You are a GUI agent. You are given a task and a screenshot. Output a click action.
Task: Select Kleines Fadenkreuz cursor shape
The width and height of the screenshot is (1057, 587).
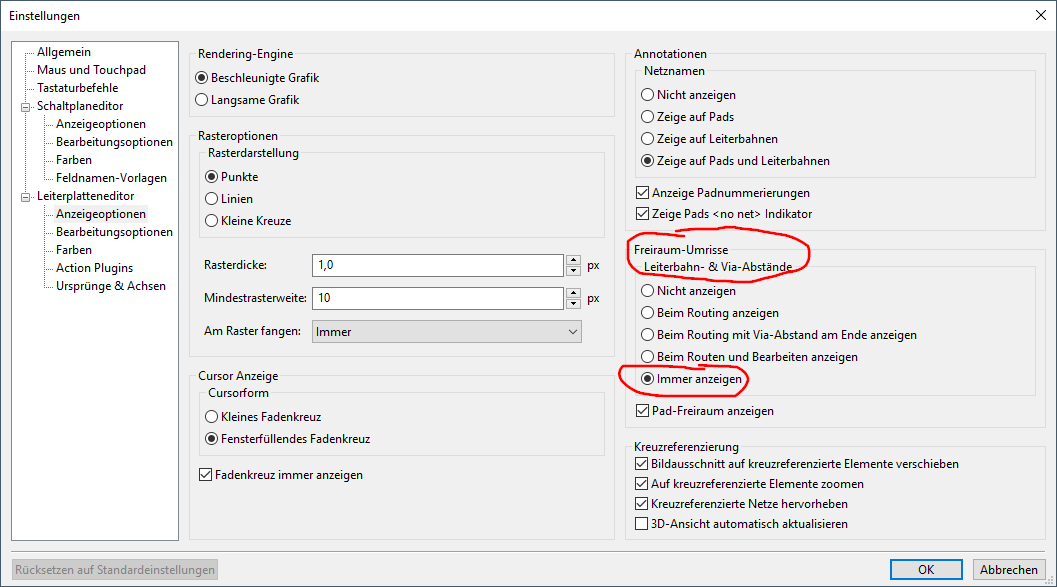(x=263, y=417)
